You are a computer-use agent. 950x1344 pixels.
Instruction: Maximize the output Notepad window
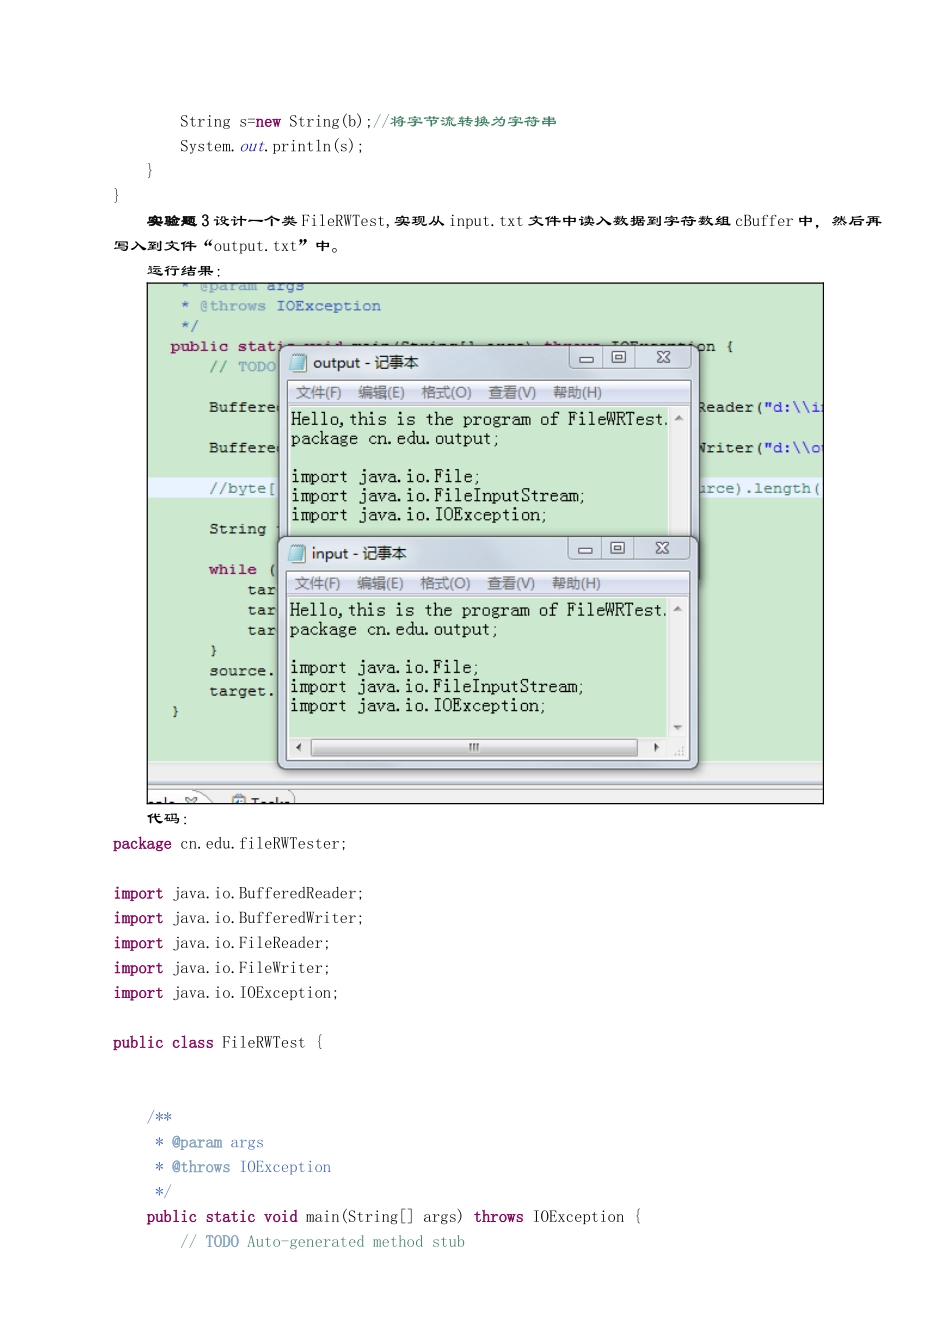tap(619, 357)
